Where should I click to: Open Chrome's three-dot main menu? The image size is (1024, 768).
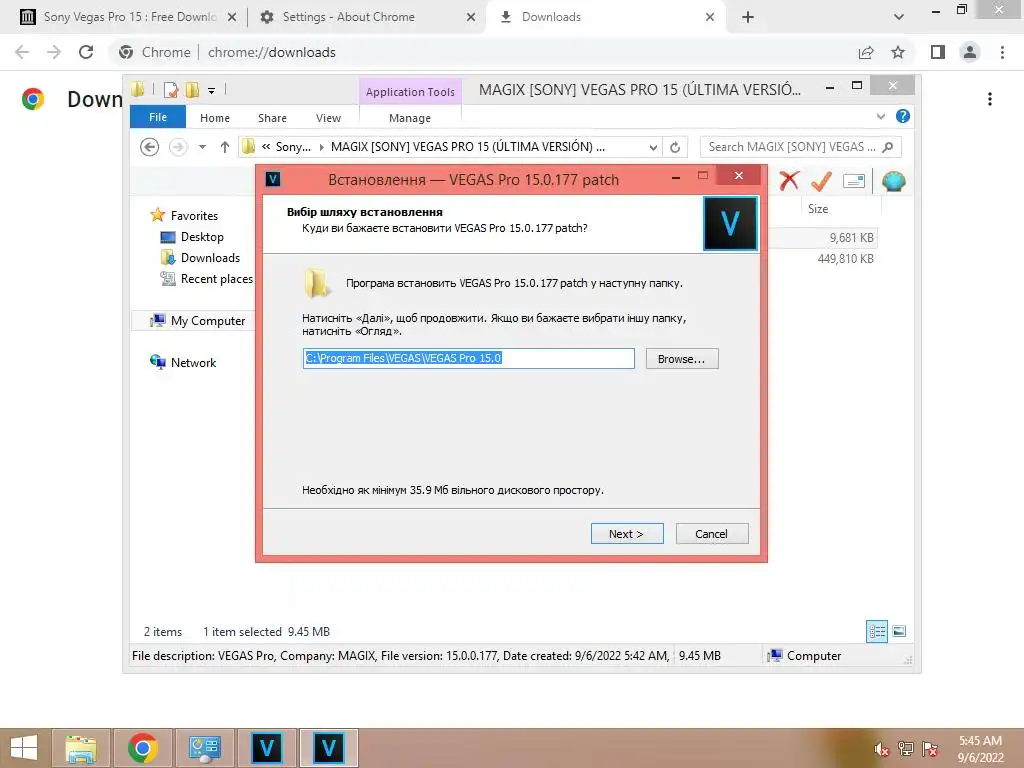pos(1002,52)
